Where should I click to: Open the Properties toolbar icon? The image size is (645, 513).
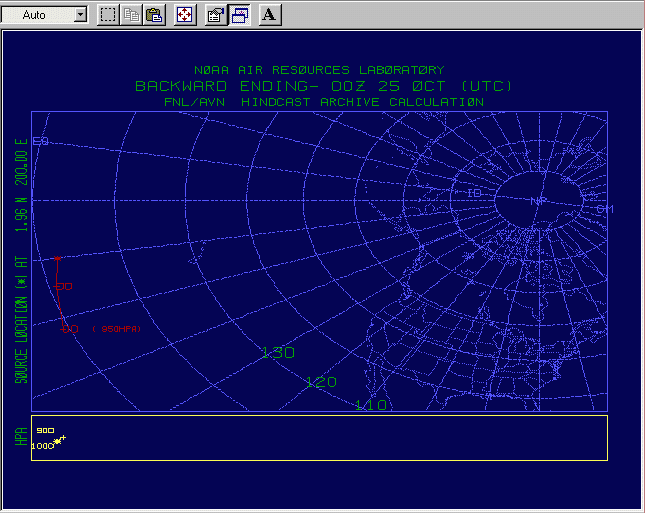pos(215,15)
